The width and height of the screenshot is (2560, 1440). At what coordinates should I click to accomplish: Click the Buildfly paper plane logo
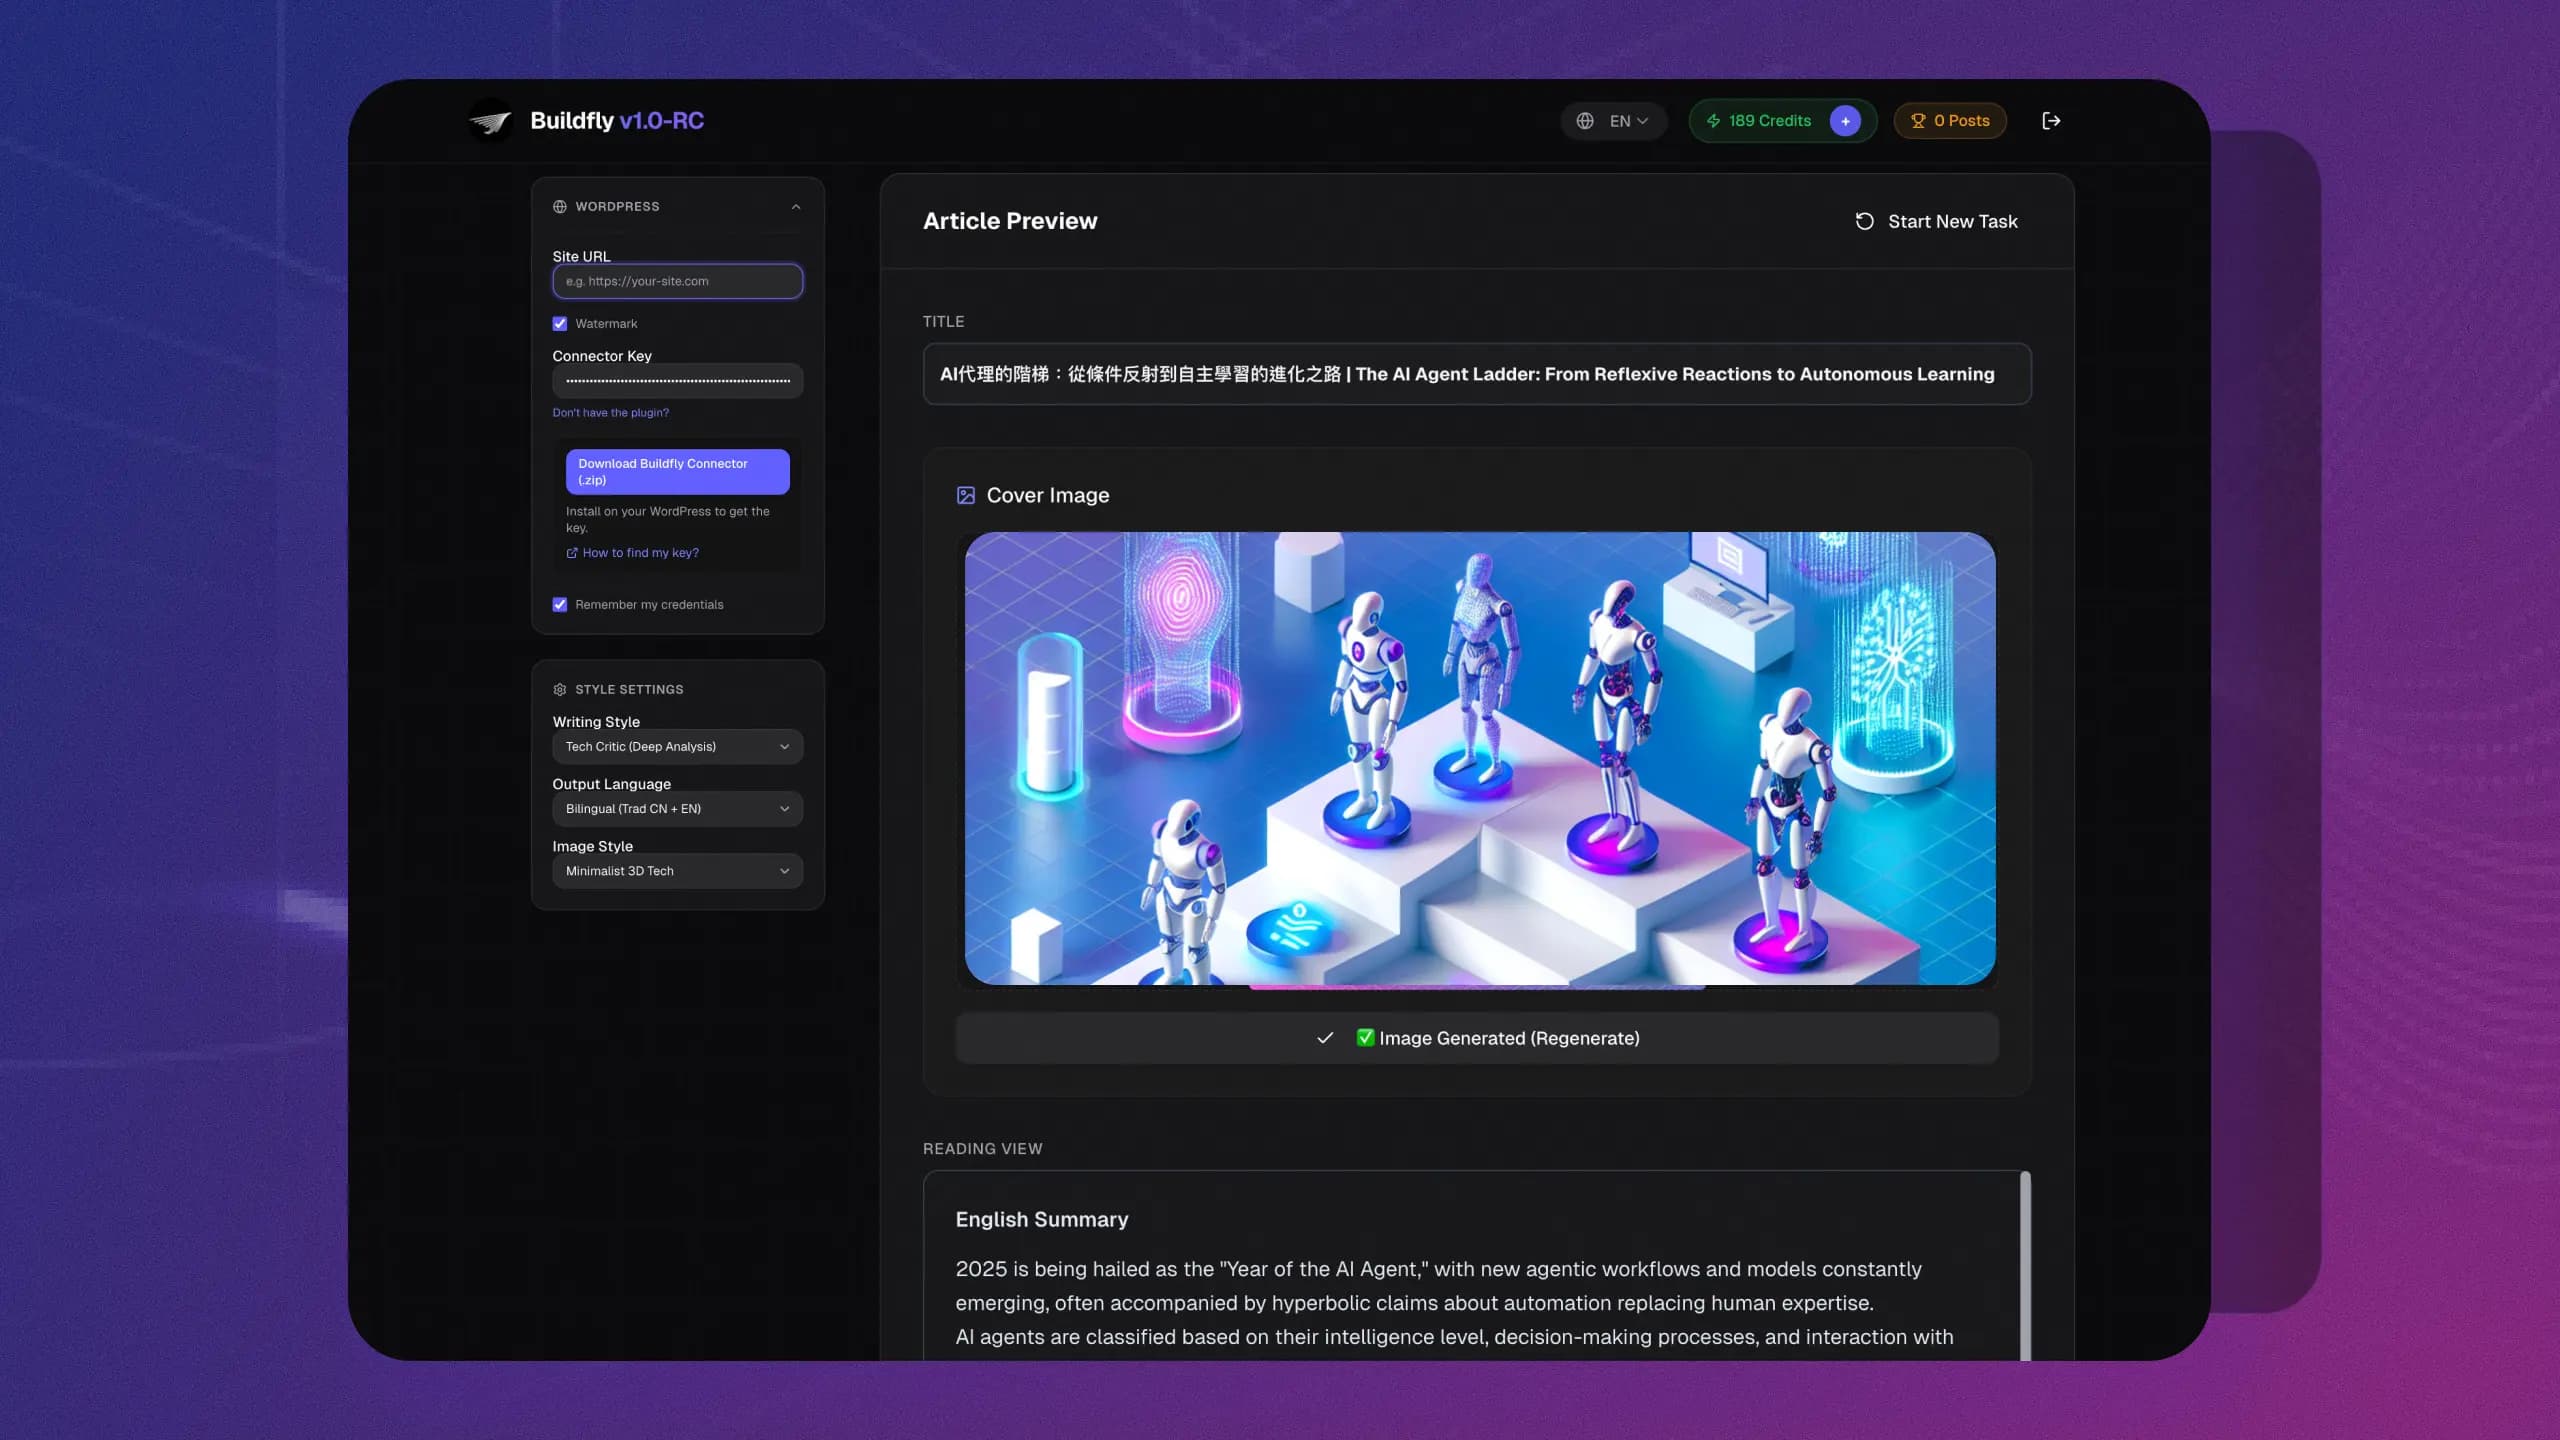(490, 121)
